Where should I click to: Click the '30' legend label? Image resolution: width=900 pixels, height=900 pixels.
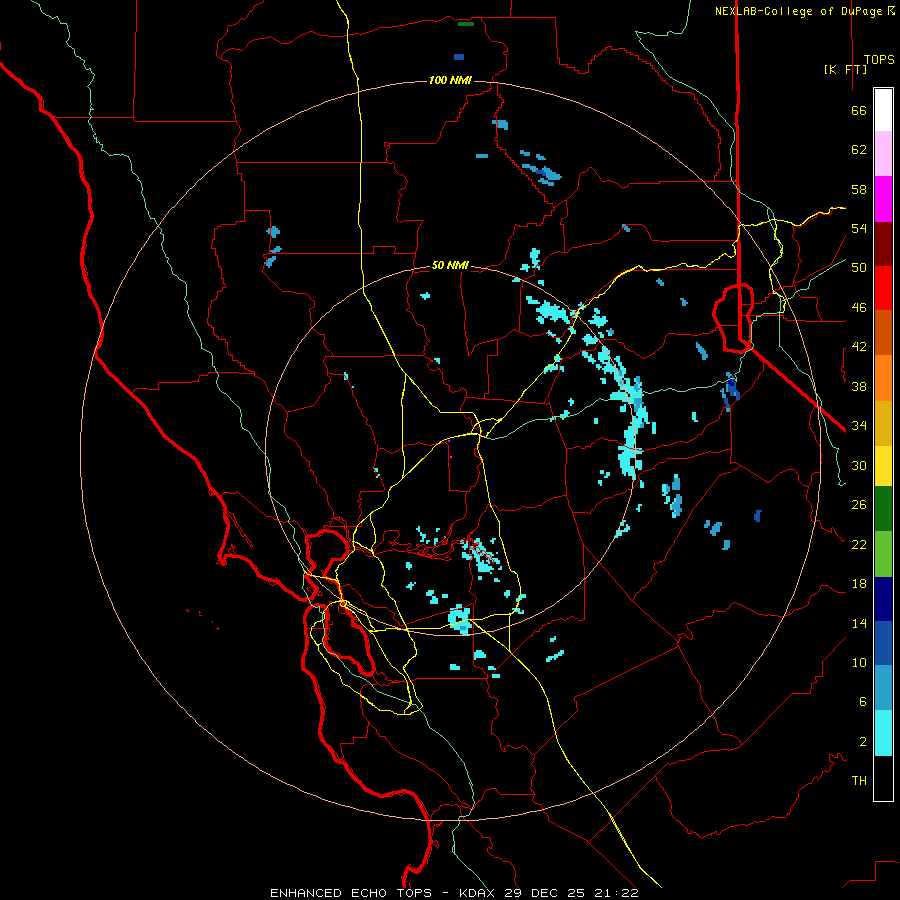tap(859, 465)
